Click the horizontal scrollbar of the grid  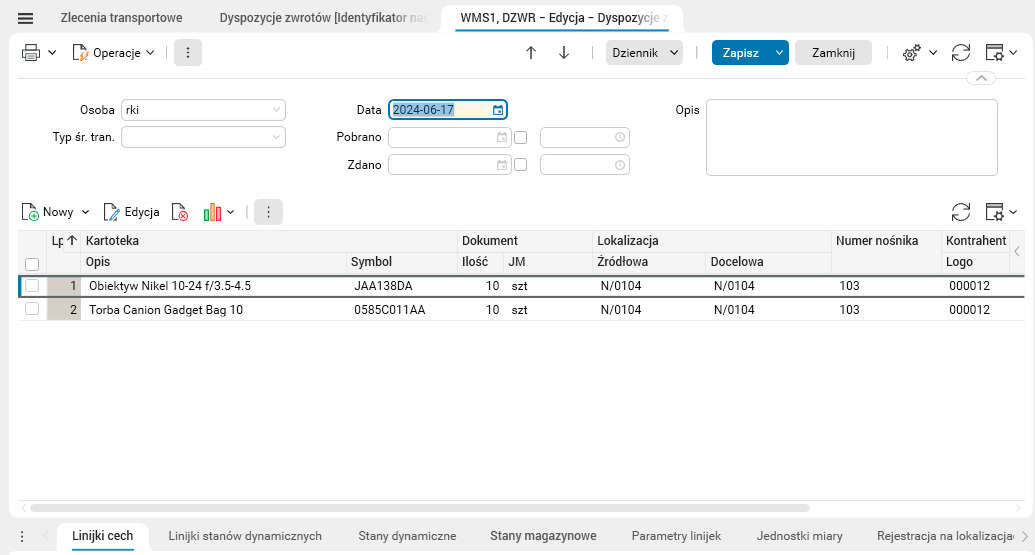pyautogui.click(x=420, y=508)
